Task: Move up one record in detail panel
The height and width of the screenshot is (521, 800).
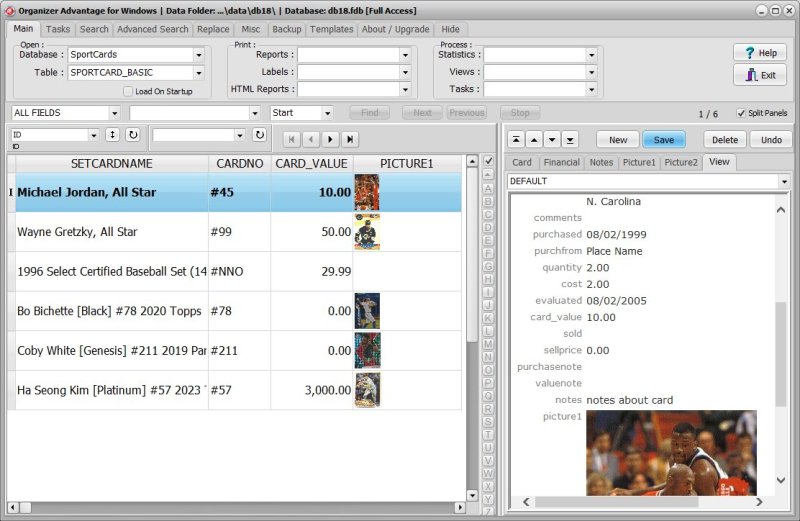Action: pos(534,139)
